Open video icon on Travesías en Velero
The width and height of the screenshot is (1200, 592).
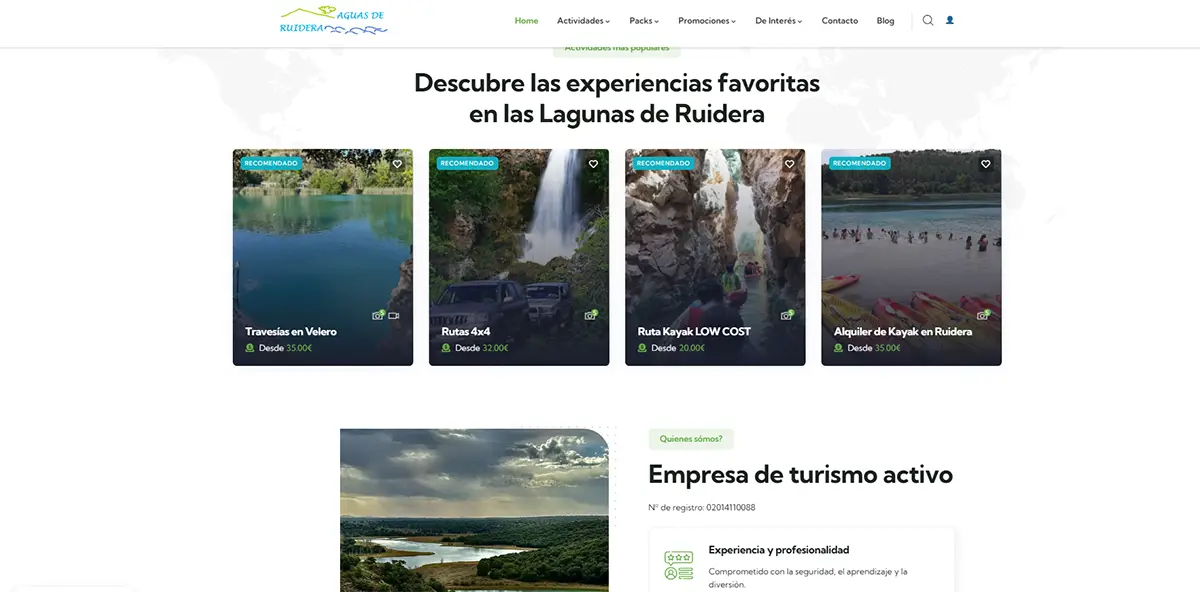pos(394,315)
